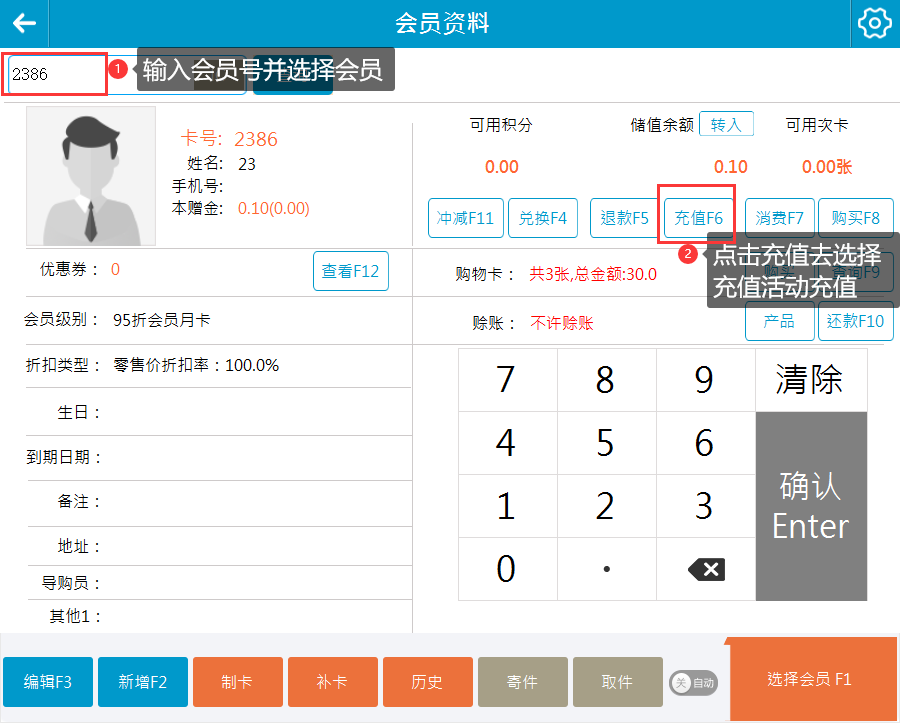Hit 清除 to clear keypad entry

click(810, 380)
